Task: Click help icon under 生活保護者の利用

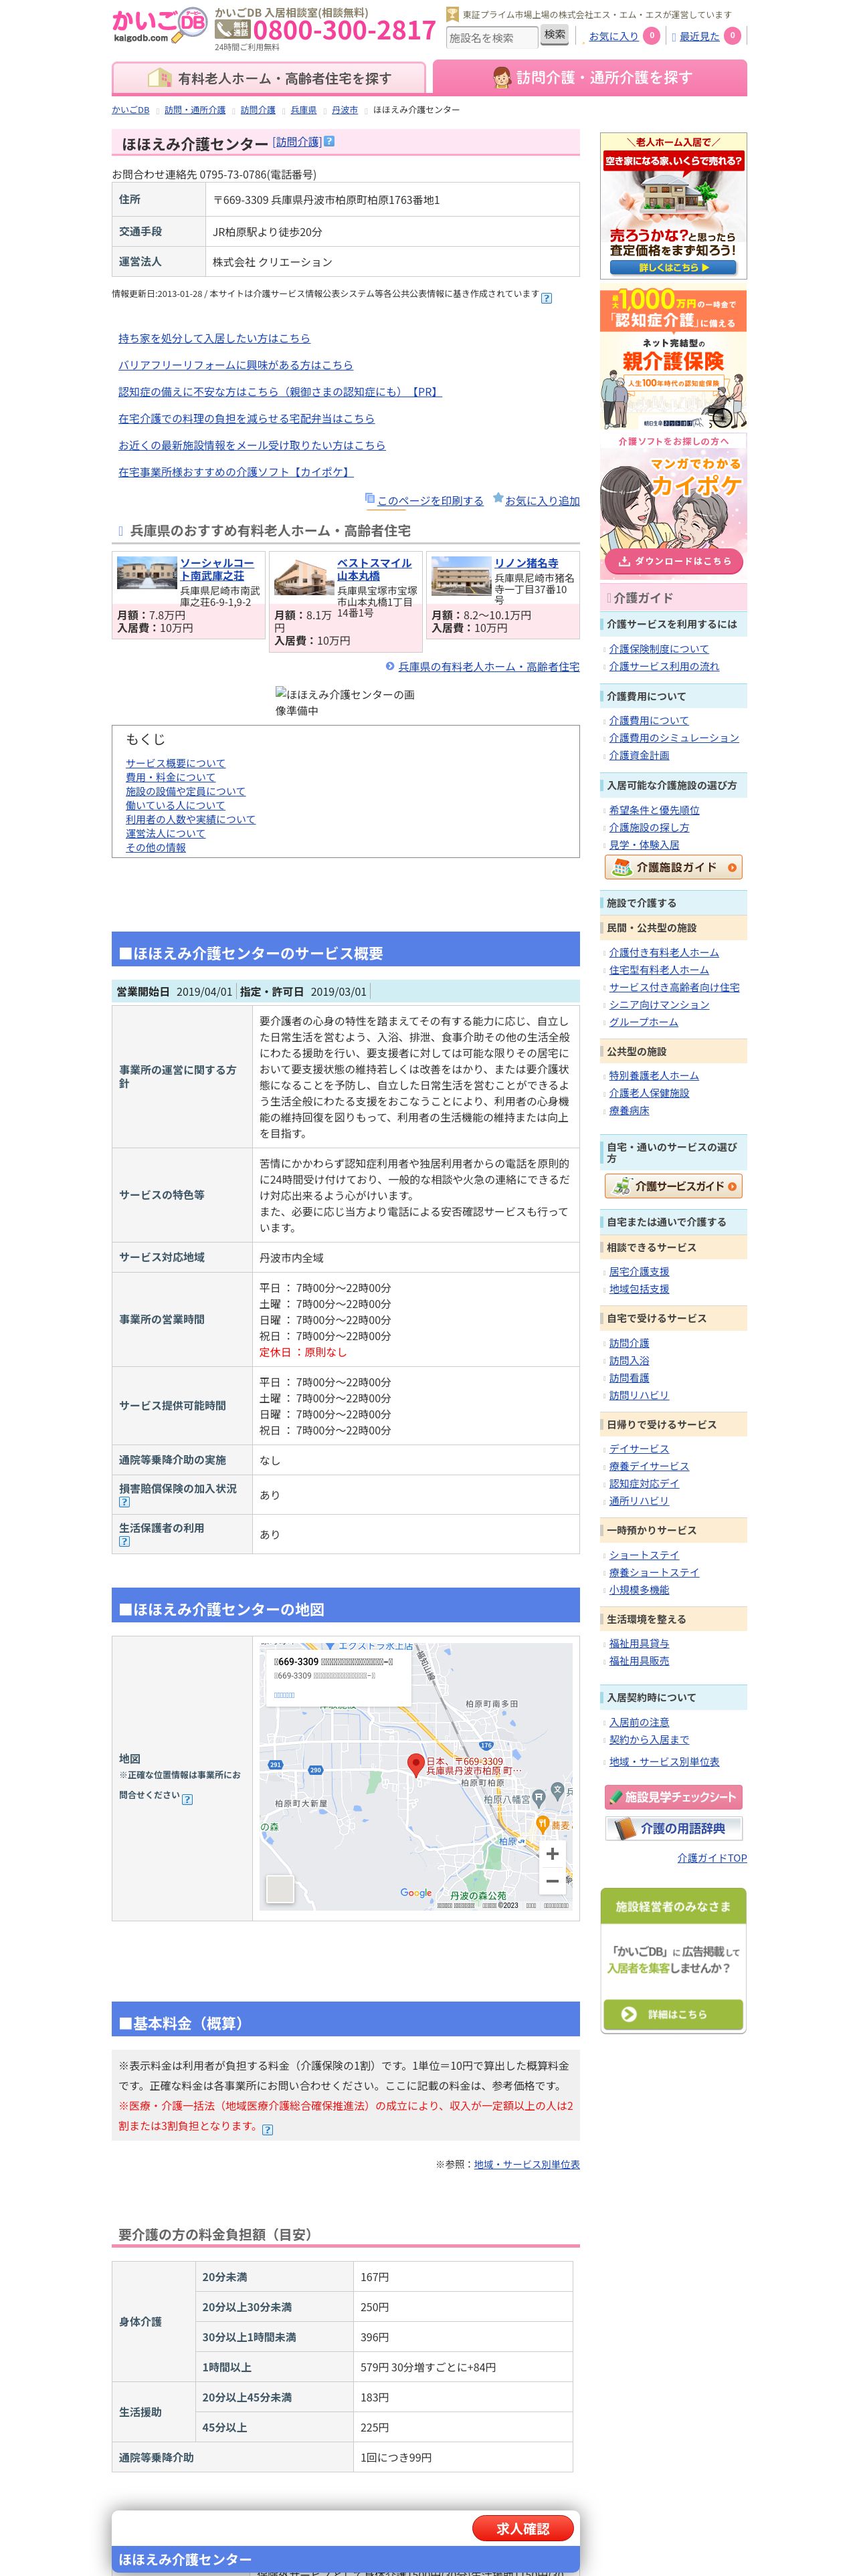Action: tap(124, 1541)
